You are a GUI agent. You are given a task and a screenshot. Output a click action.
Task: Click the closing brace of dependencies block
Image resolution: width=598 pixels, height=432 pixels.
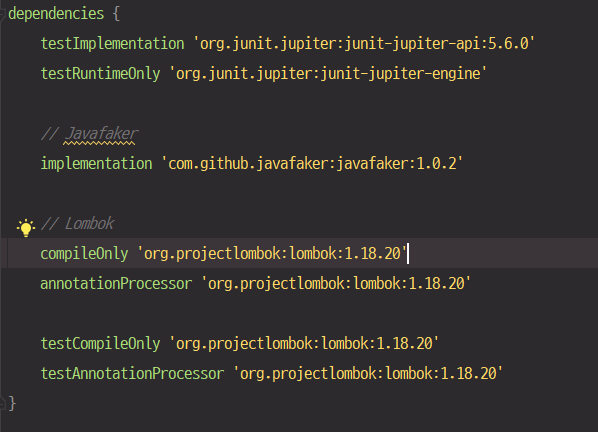12,403
